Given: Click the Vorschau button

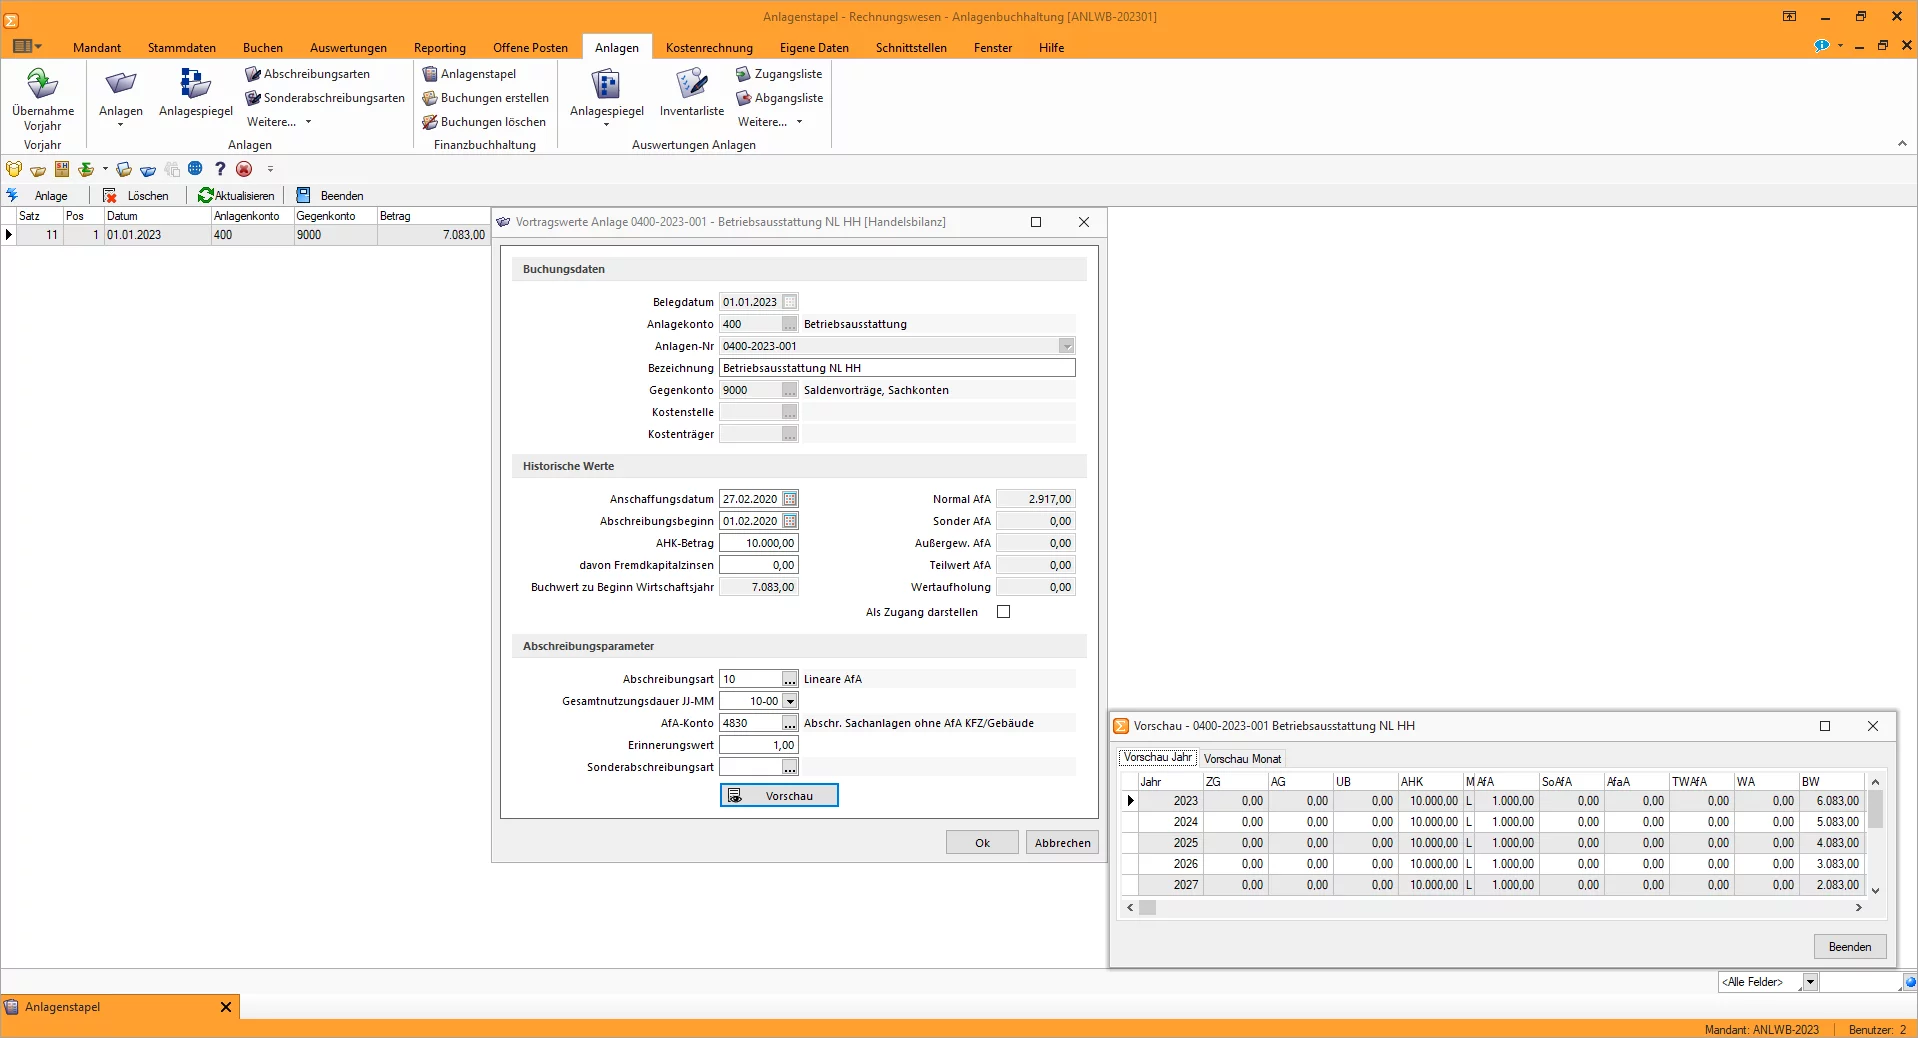Looking at the screenshot, I should (779, 796).
